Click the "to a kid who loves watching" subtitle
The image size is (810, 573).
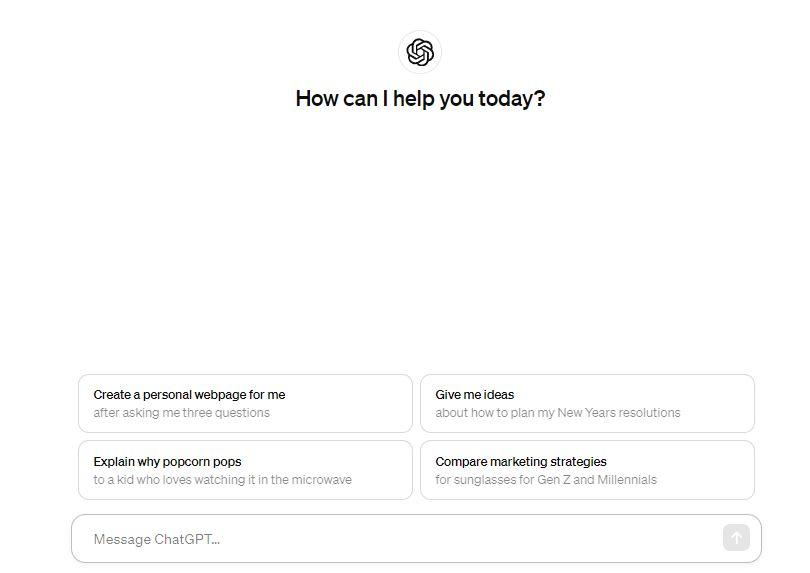tap(222, 480)
